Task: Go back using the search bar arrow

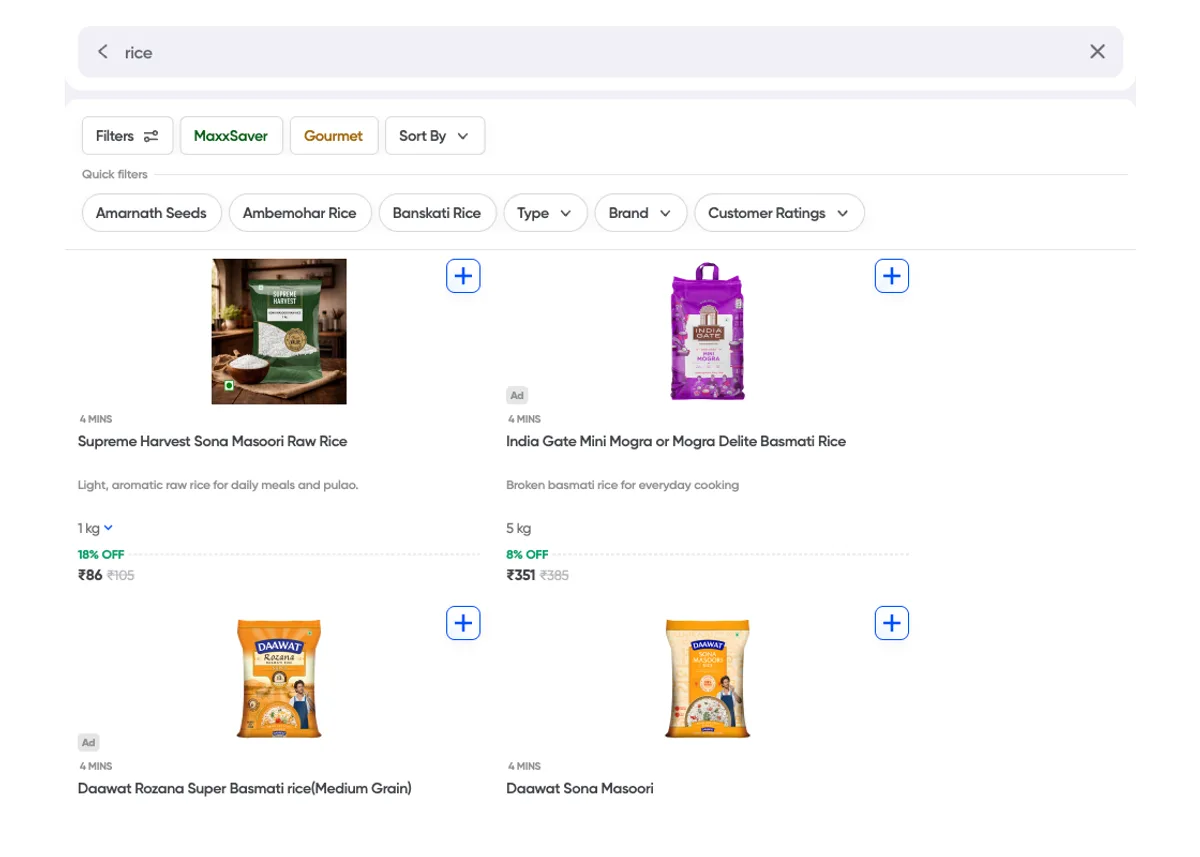Action: click(x=102, y=52)
